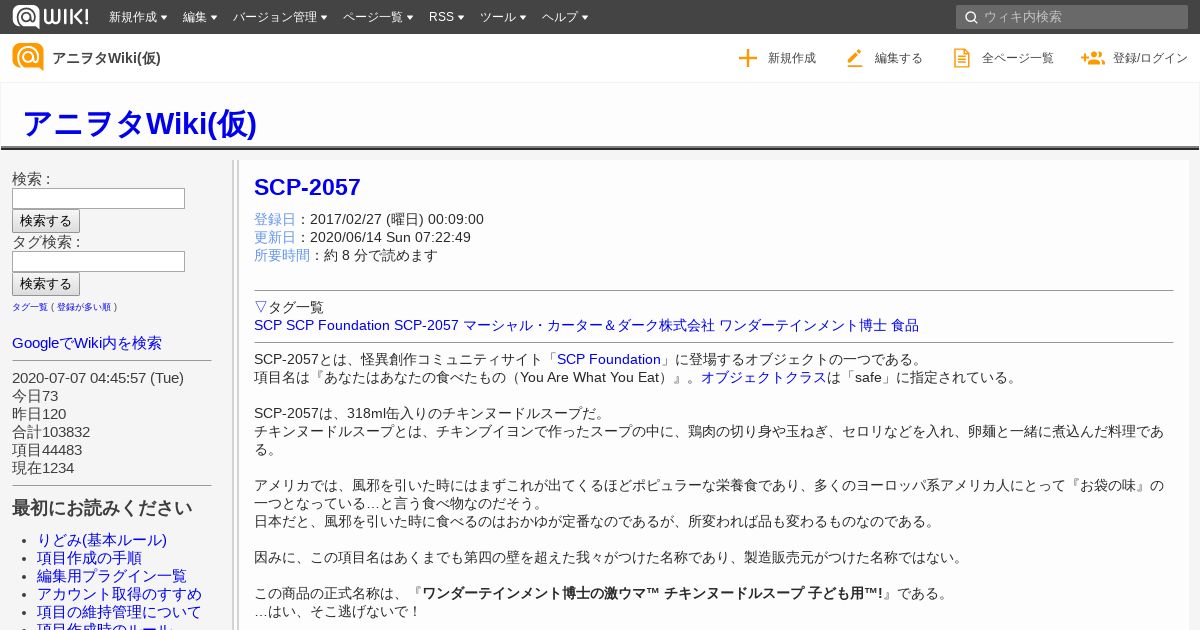Expand the バージョン管理 menu
The width and height of the screenshot is (1200, 630).
(x=280, y=17)
